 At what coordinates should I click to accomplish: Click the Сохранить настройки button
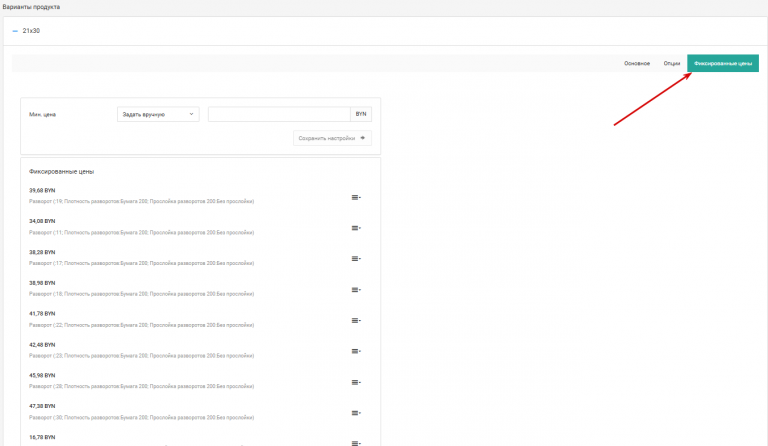[332, 138]
